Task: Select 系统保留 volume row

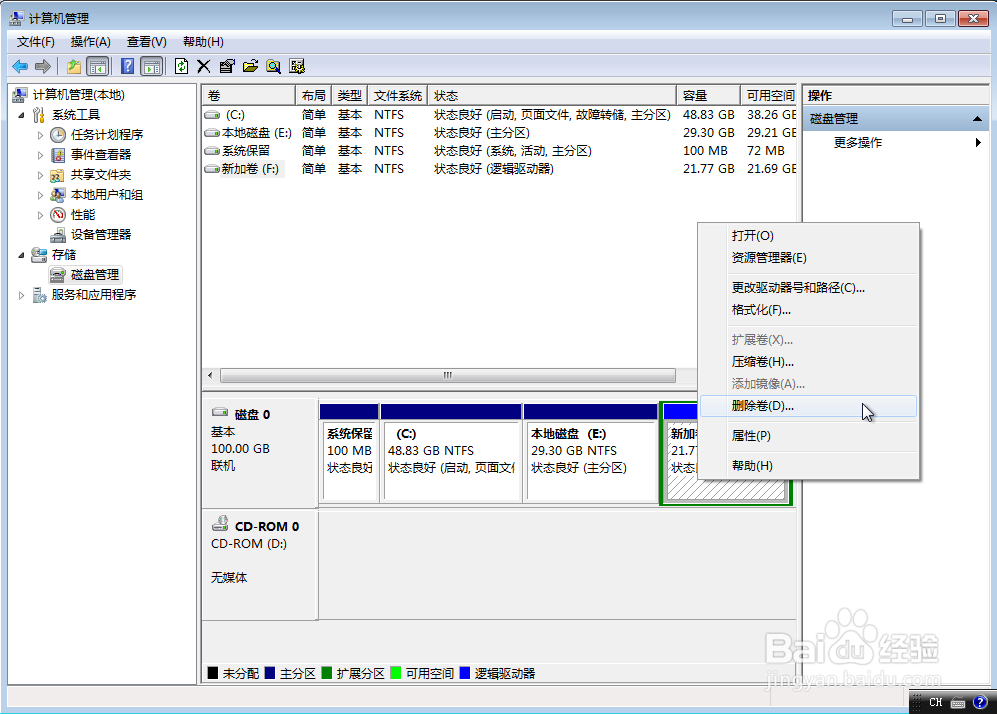Action: (499, 151)
